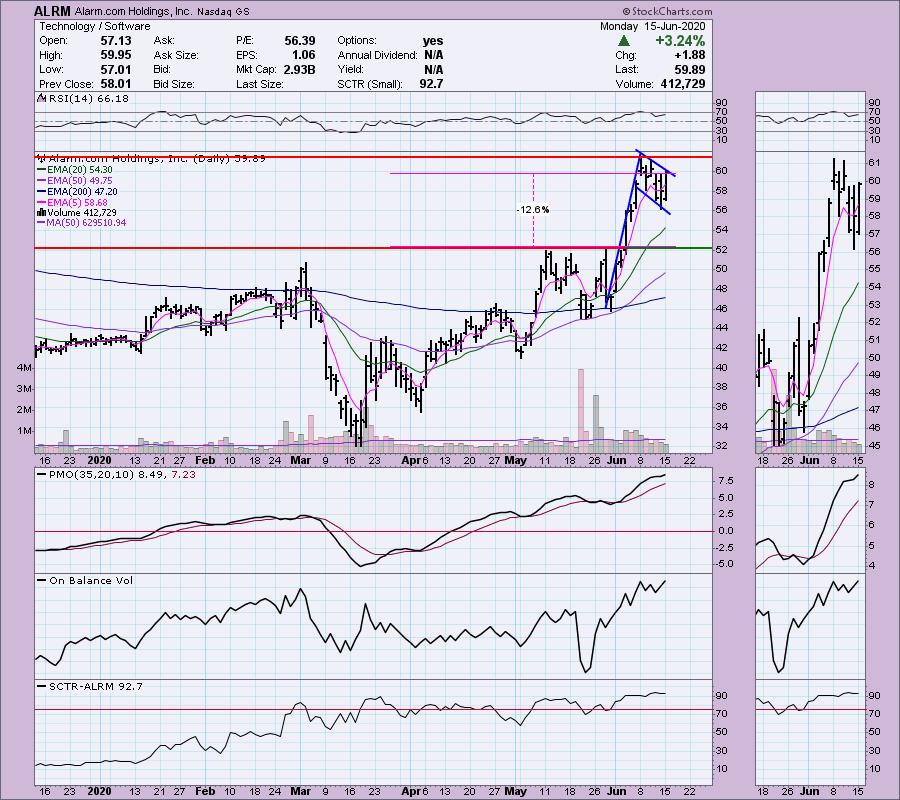Click the Low price value 57.01
The height and width of the screenshot is (800, 900).
116,69
